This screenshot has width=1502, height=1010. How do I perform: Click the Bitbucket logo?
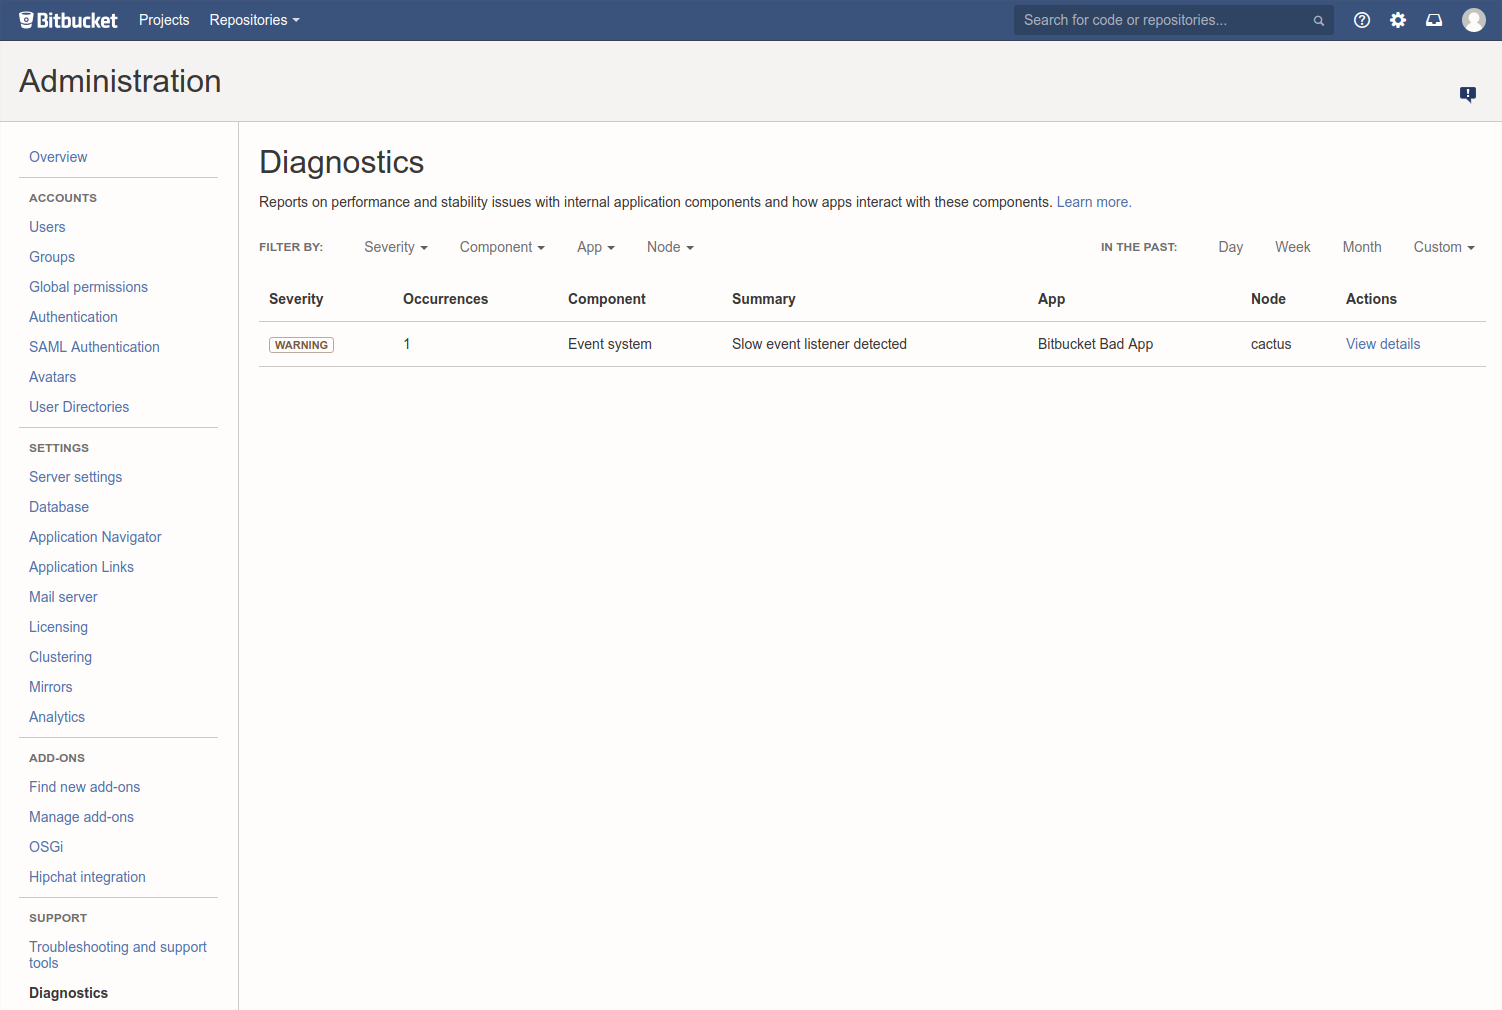coord(68,20)
